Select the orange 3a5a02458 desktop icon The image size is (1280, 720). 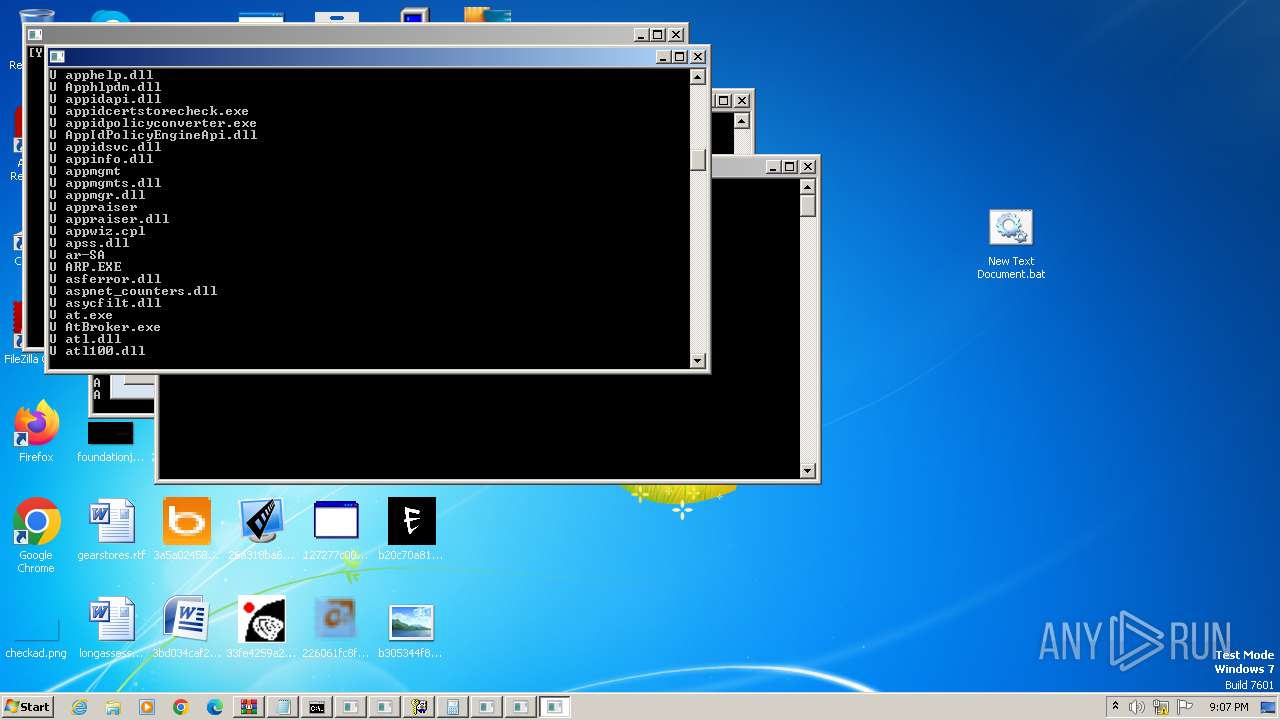click(186, 530)
